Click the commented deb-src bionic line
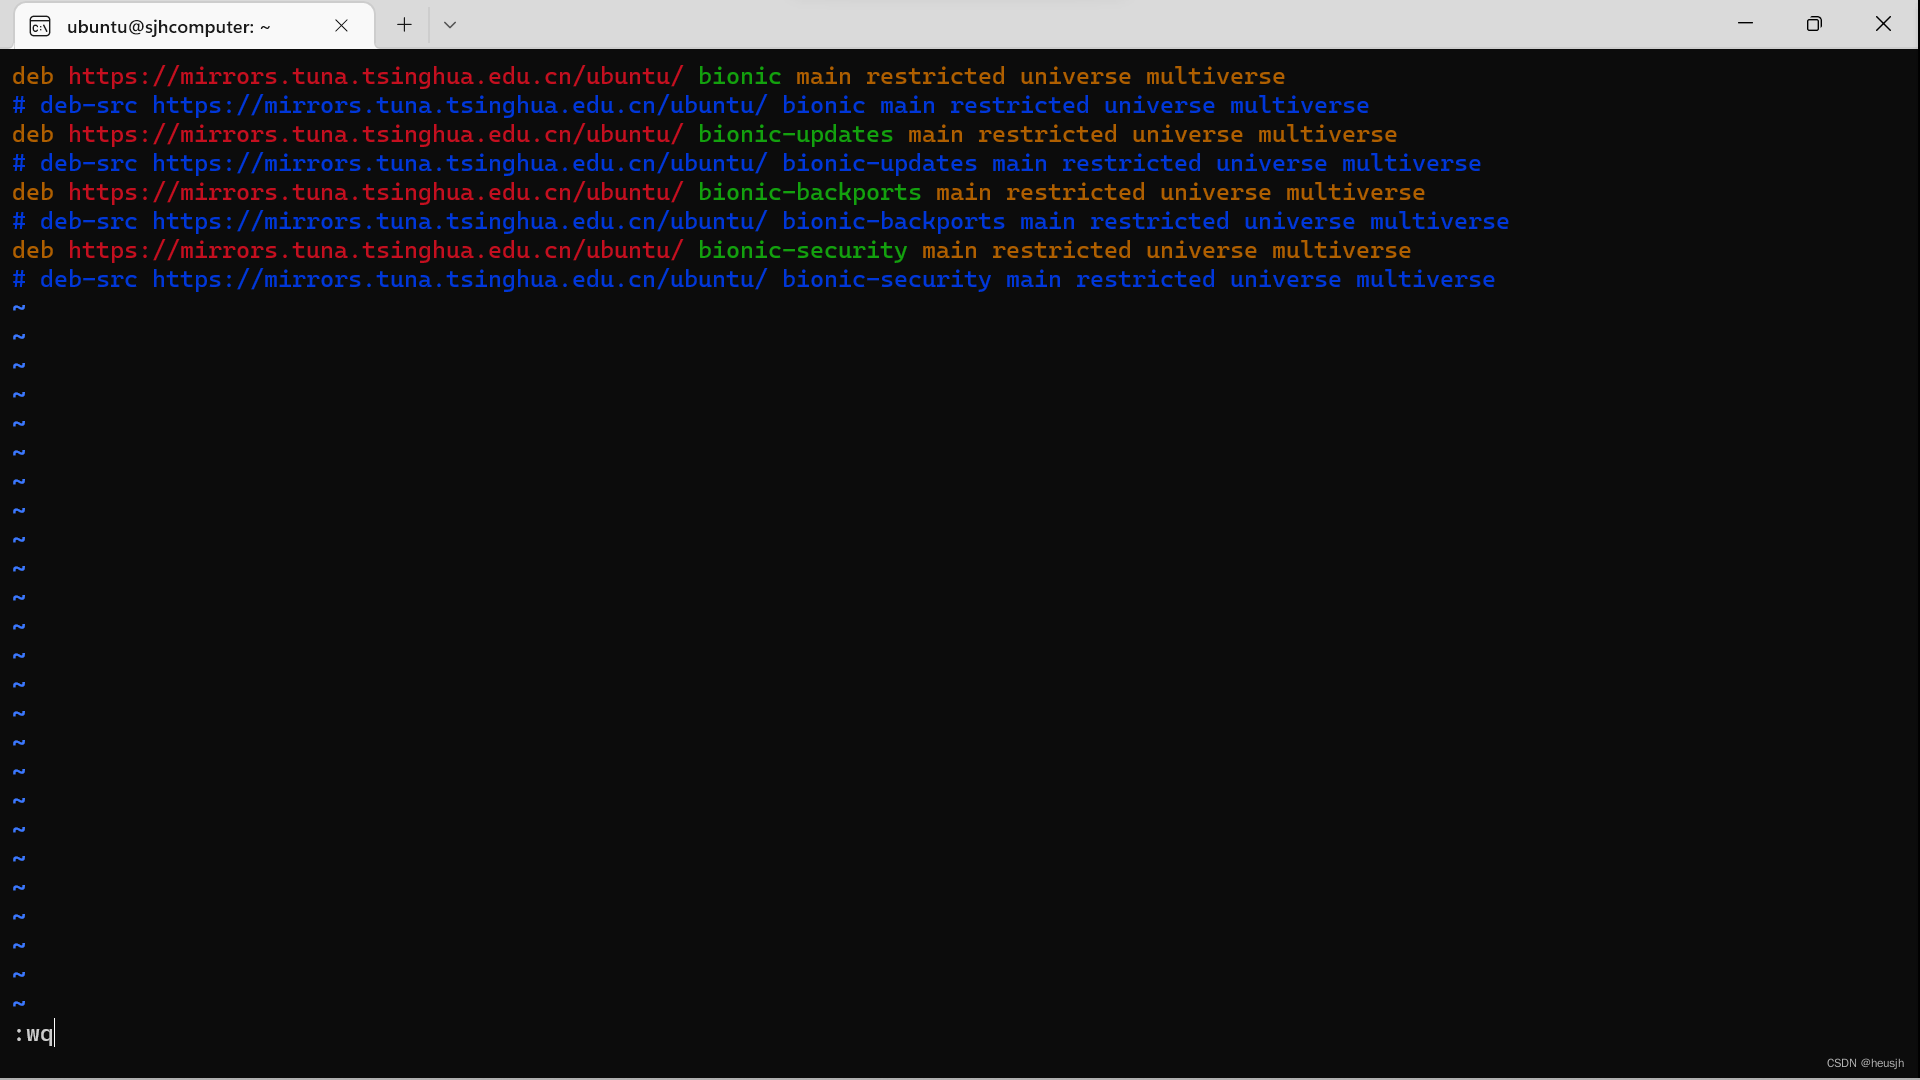1920x1080 pixels. click(690, 105)
